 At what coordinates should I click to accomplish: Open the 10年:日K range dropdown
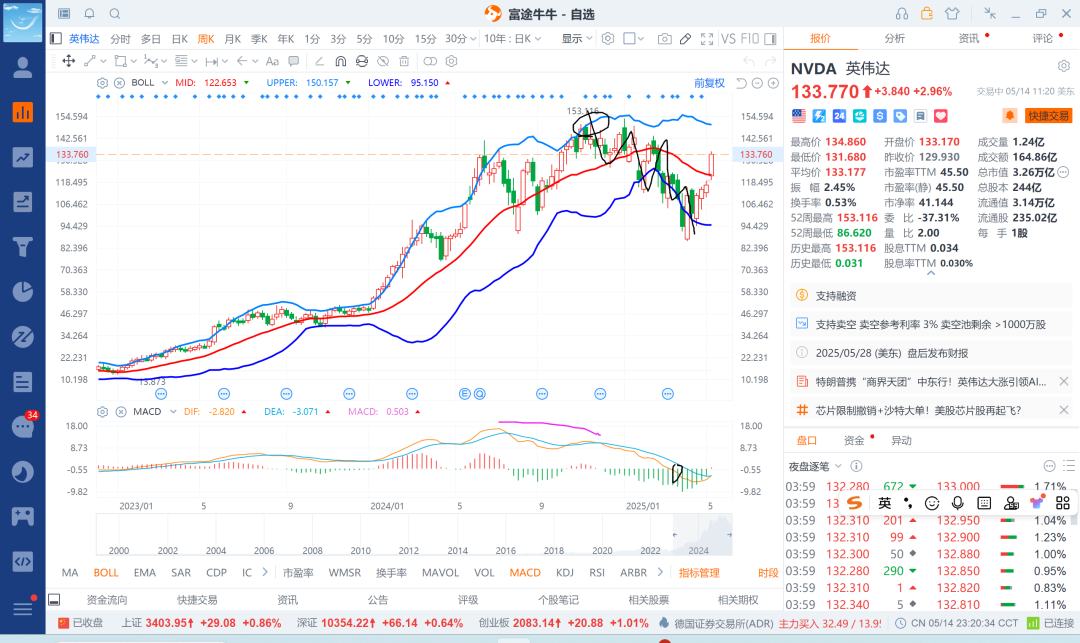515,39
